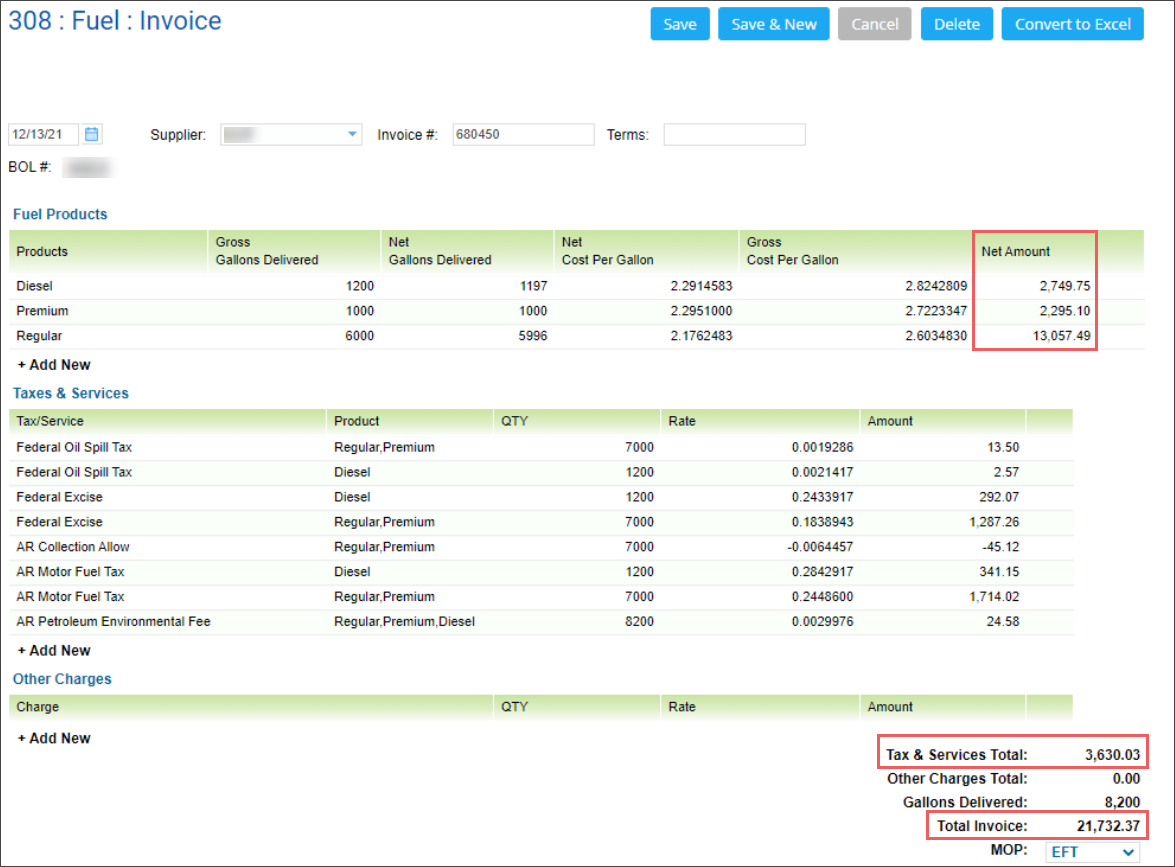Click Net Cost Per Gallon header

(x=607, y=251)
